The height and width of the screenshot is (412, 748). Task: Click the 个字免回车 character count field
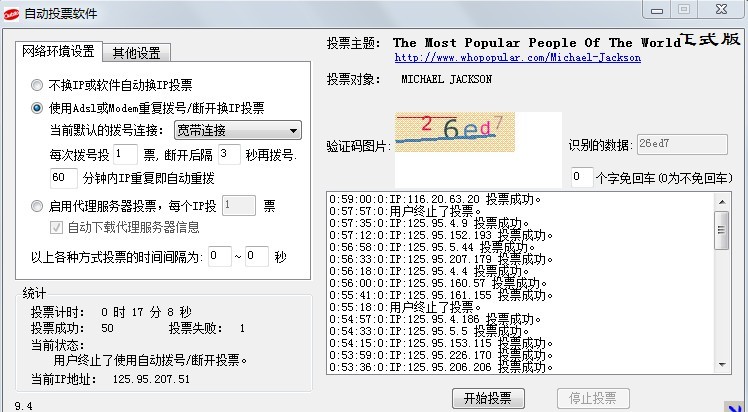581,177
